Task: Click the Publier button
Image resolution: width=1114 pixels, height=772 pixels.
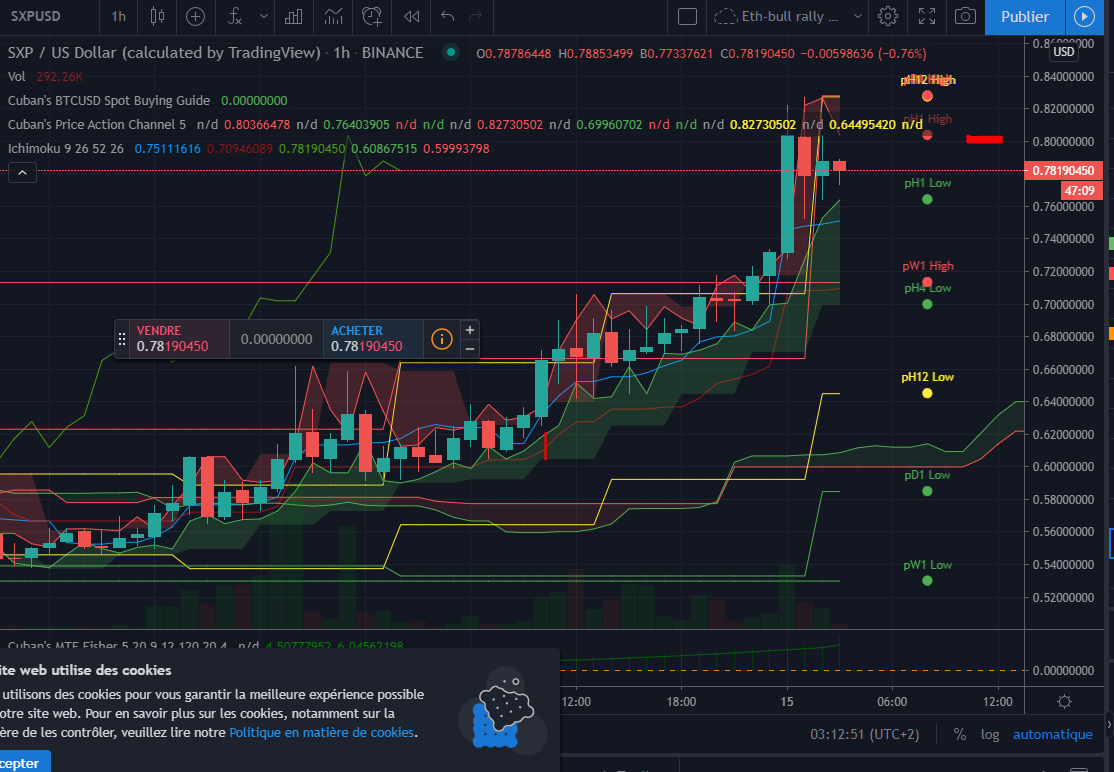Action: pos(1025,16)
